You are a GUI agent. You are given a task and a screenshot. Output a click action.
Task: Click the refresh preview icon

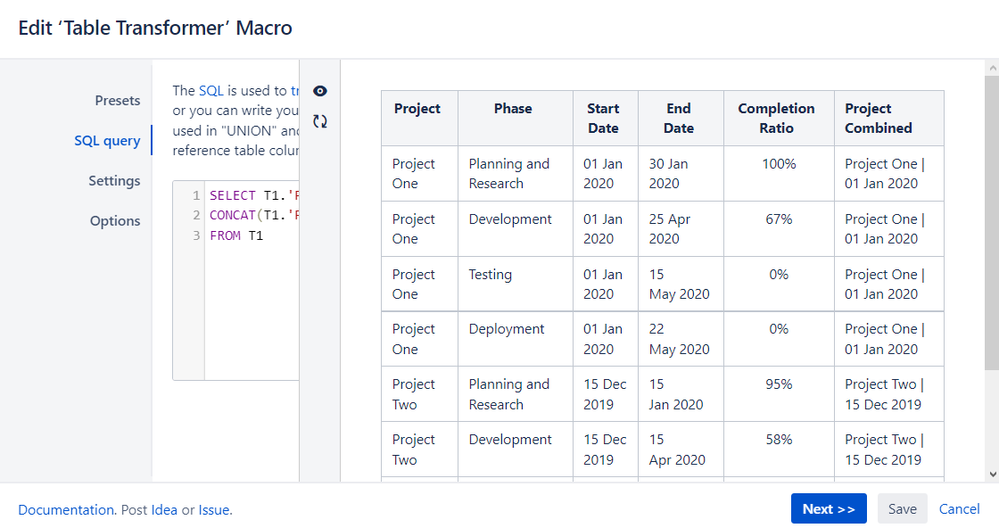click(320, 121)
